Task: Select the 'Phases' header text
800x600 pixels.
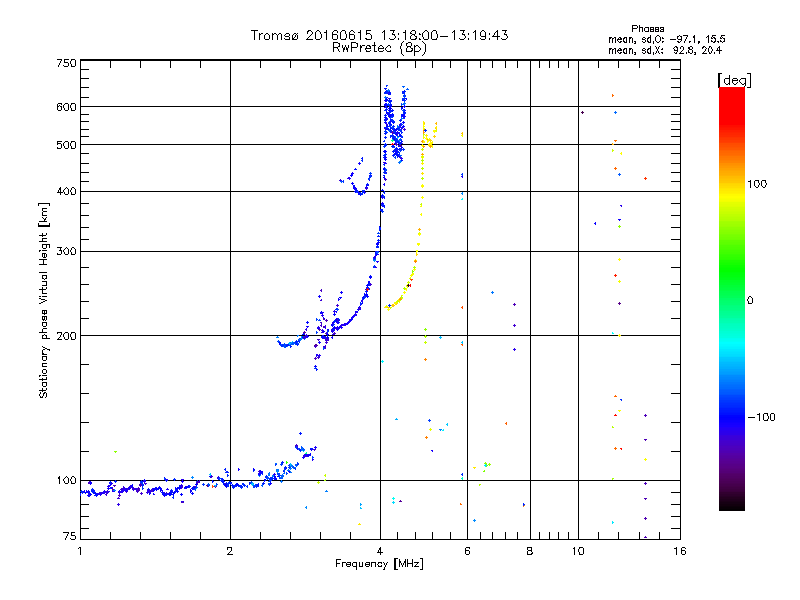Action: pos(647,29)
